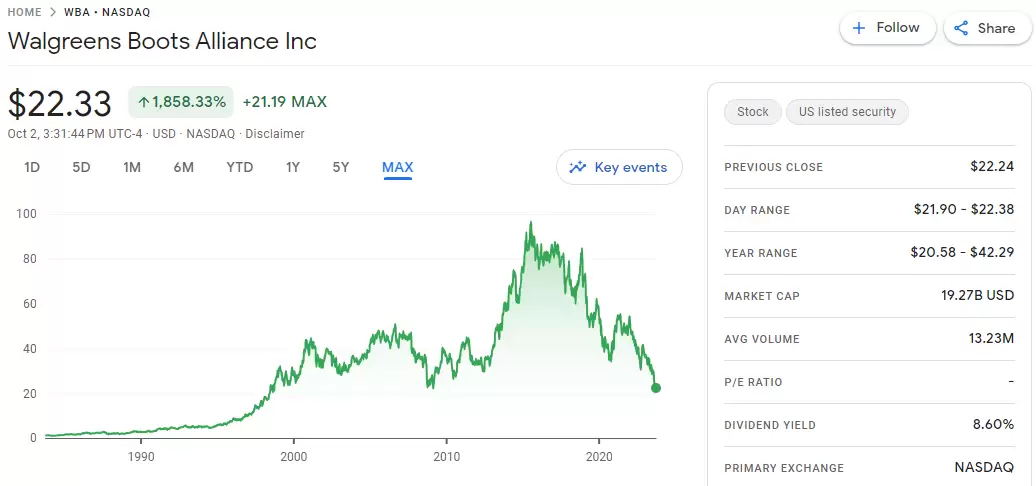Click the current price dot on chart
This screenshot has width=1036, height=486.
(656, 388)
